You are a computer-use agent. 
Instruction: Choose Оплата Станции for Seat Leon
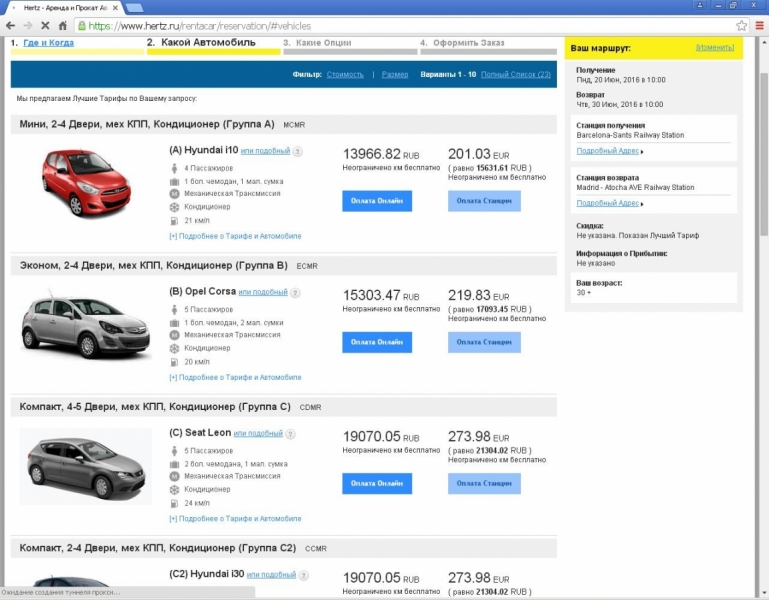[484, 483]
